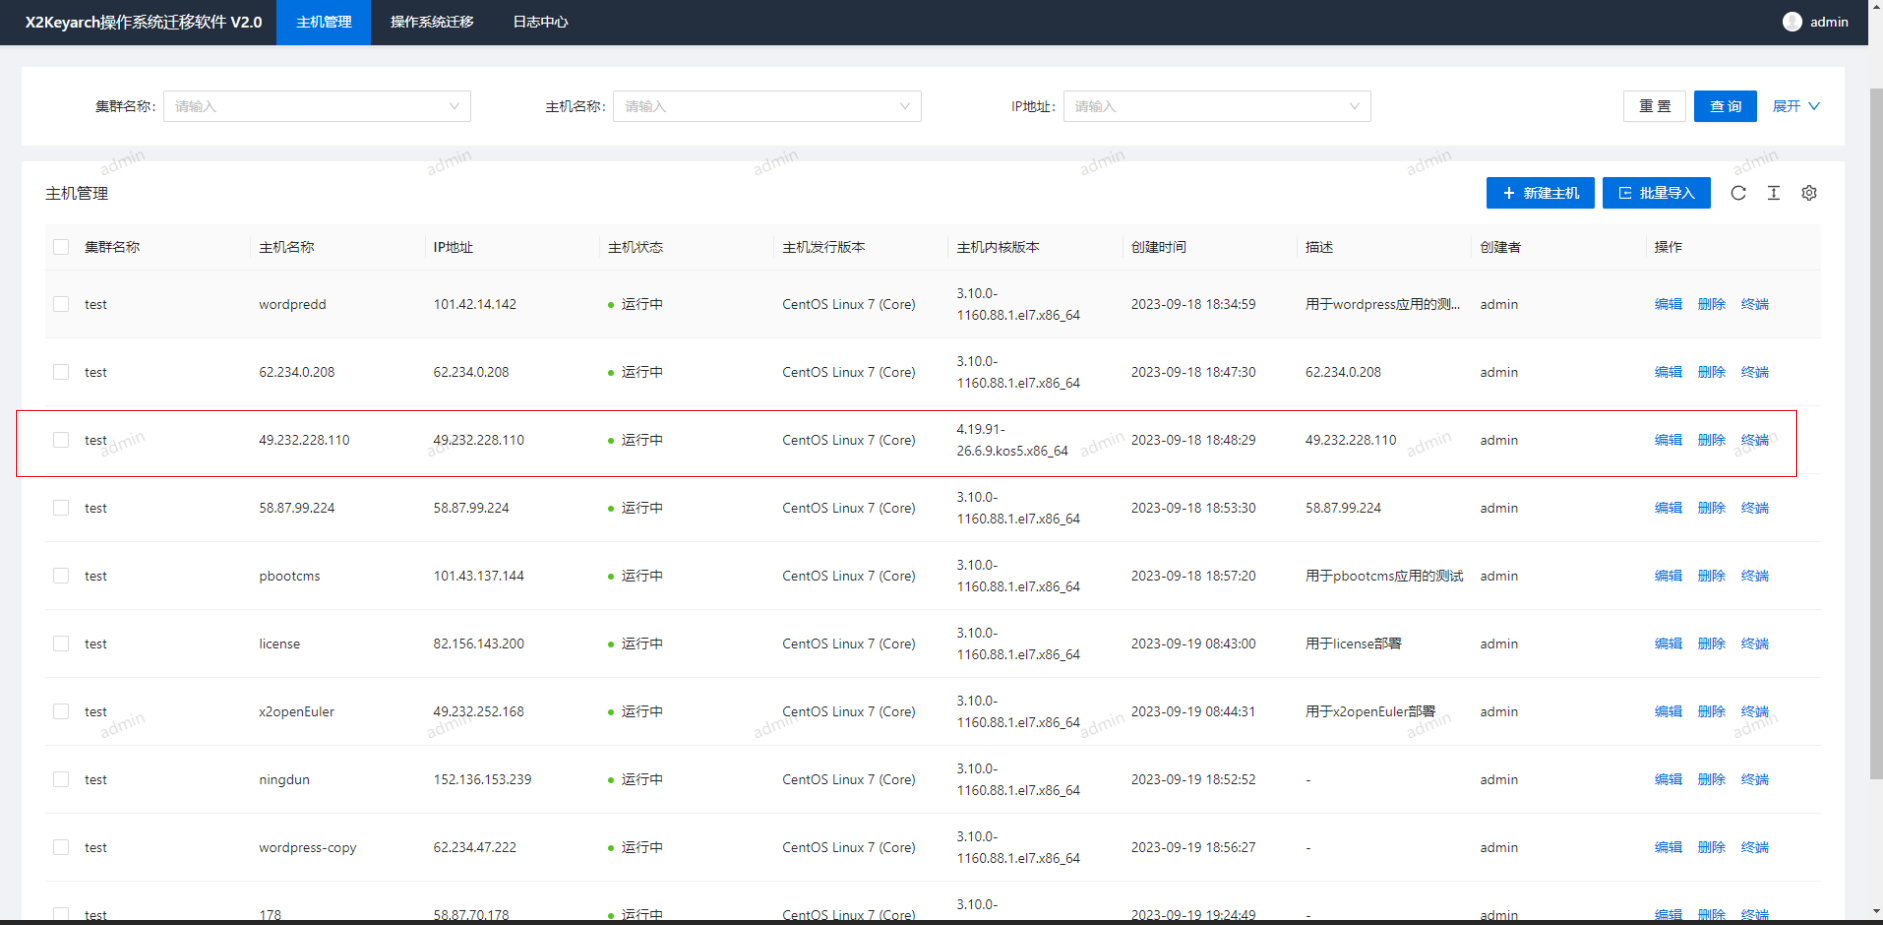Click the refresh icon in host management
Image resolution: width=1883 pixels, height=925 pixels.
point(1738,193)
